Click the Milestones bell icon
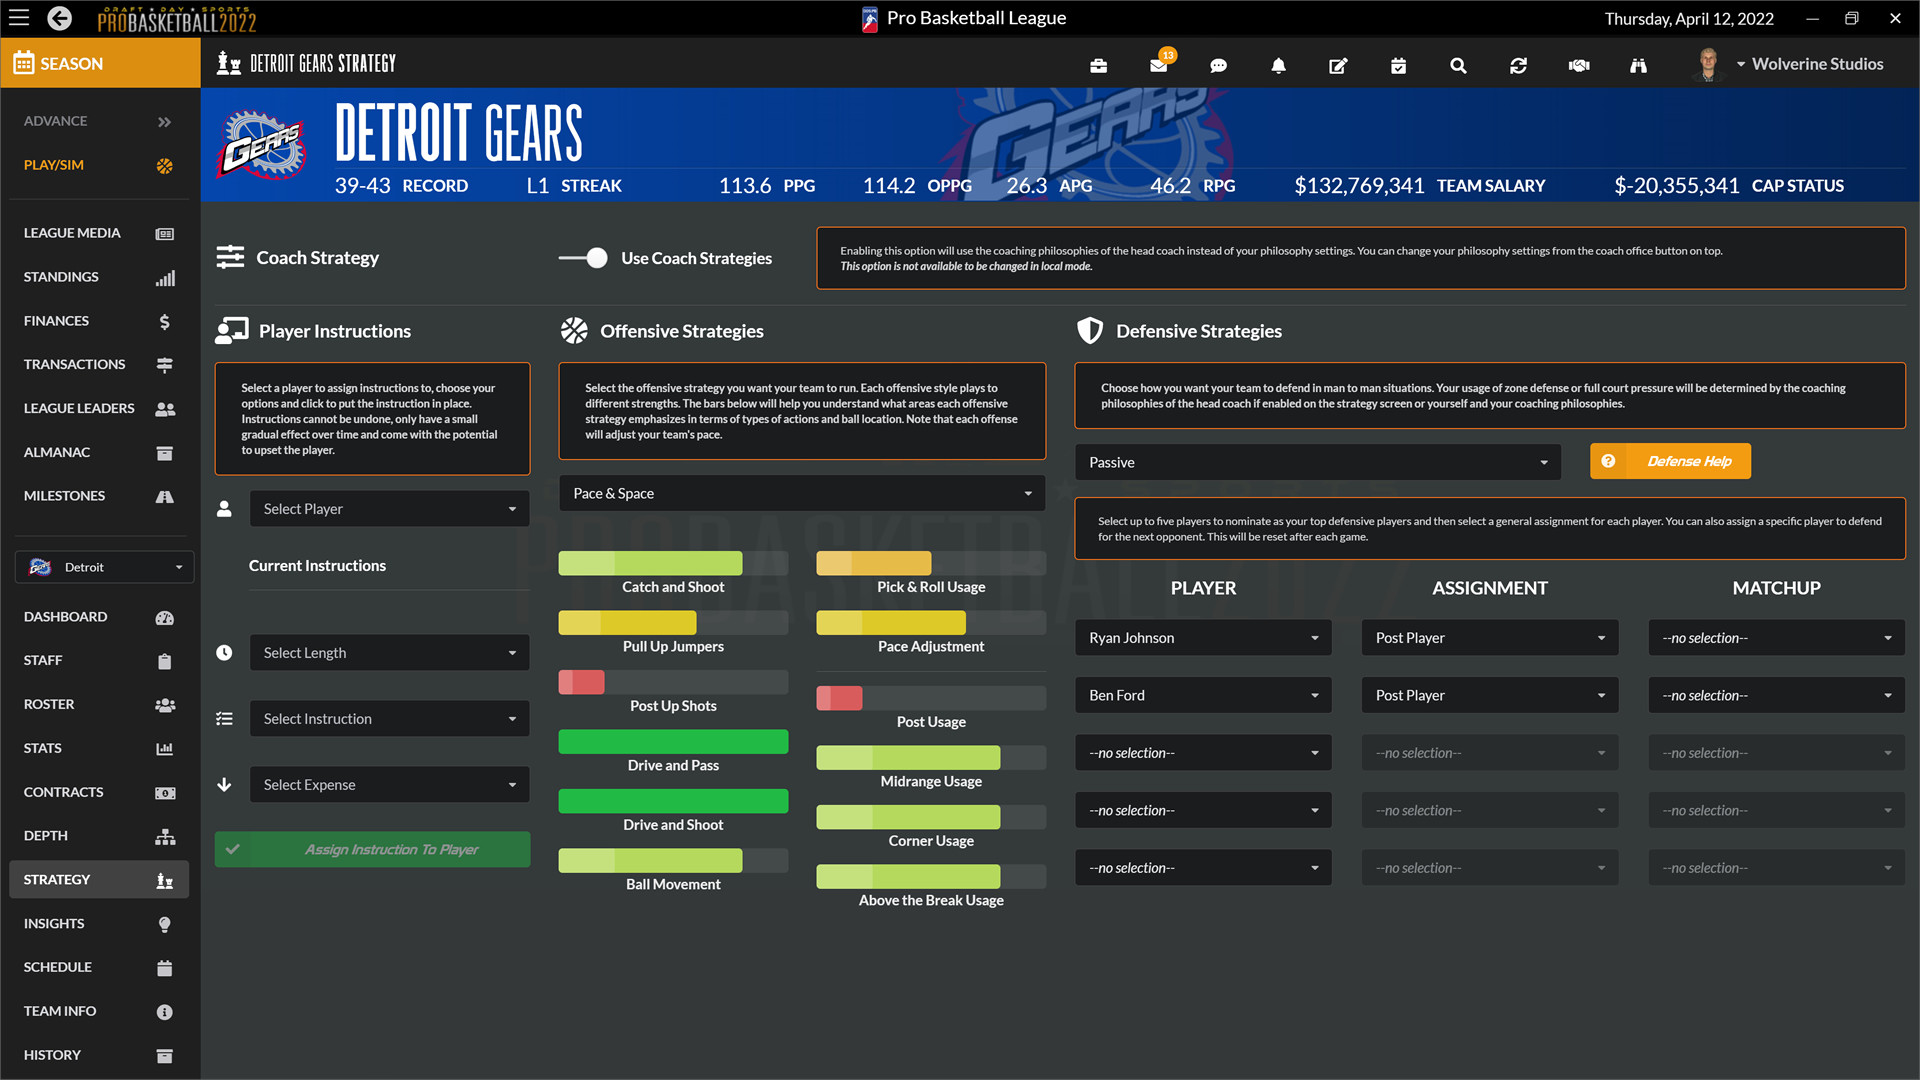1920x1080 pixels. click(x=165, y=496)
